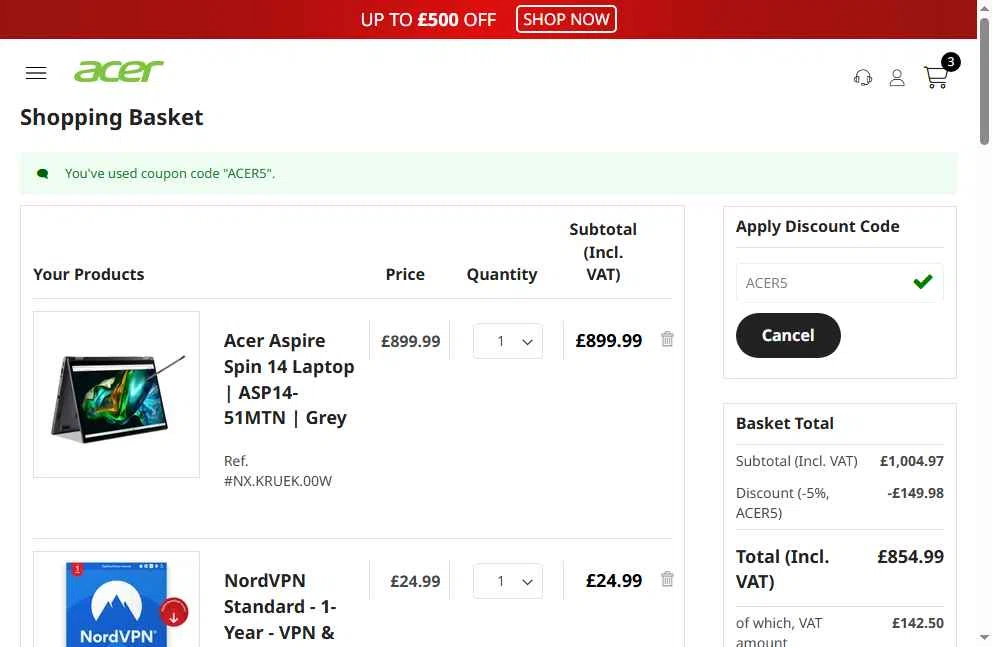Remove Acer Aspire Spin 14 with trash icon

tap(667, 340)
